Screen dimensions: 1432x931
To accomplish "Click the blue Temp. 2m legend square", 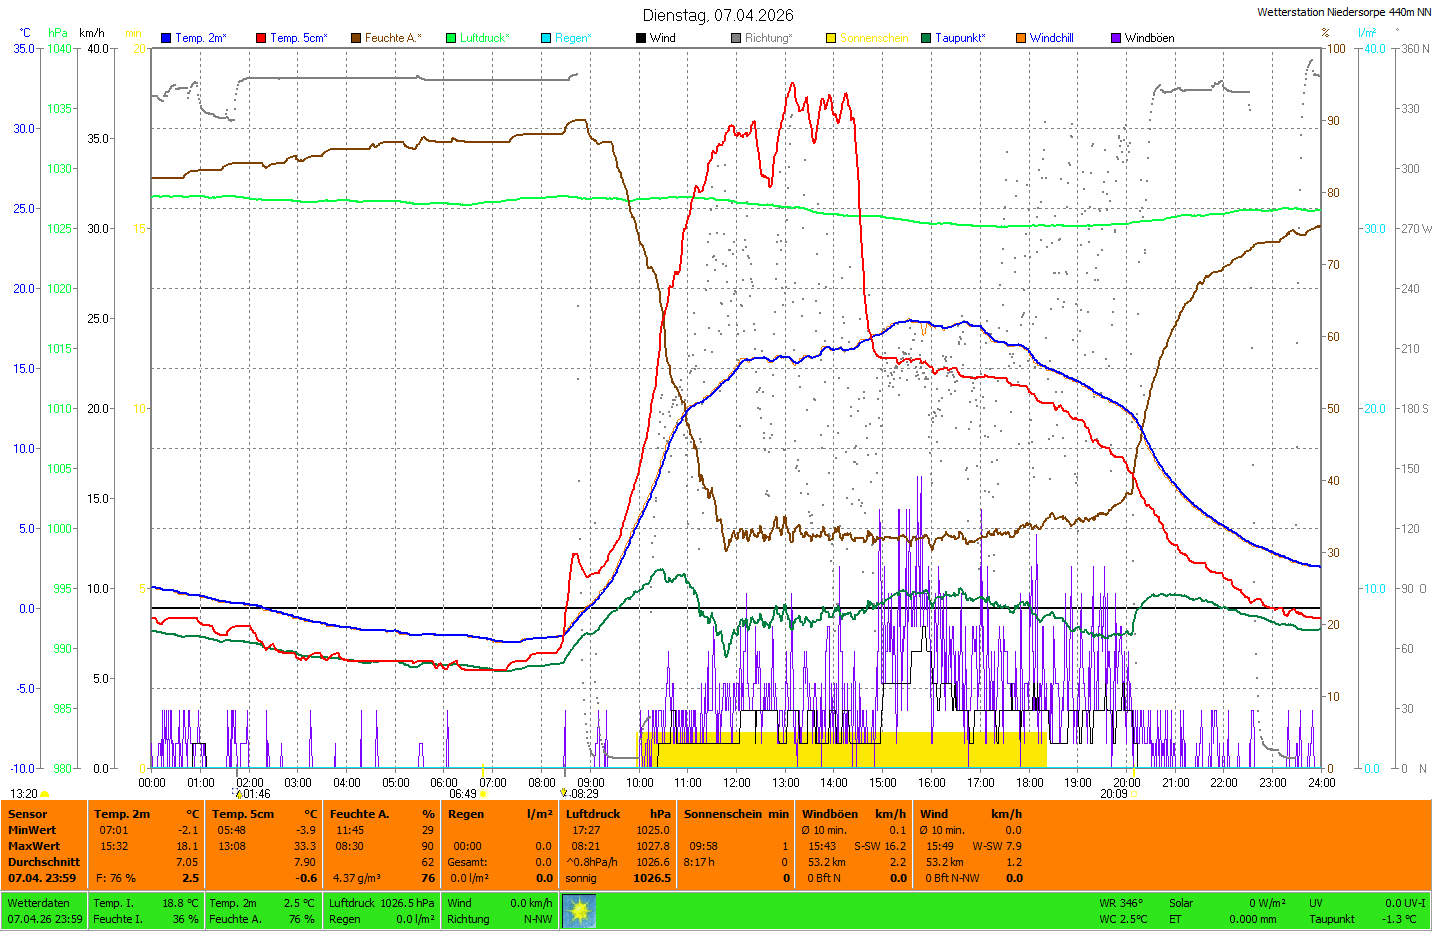I will 166,38.
